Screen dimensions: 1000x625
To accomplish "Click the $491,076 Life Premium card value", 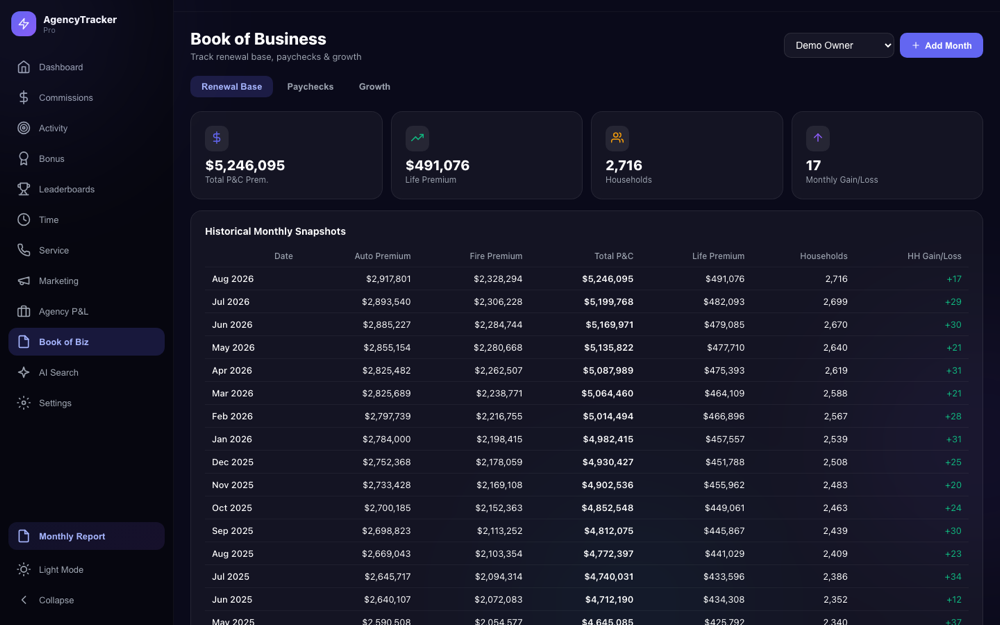I will (x=438, y=165).
